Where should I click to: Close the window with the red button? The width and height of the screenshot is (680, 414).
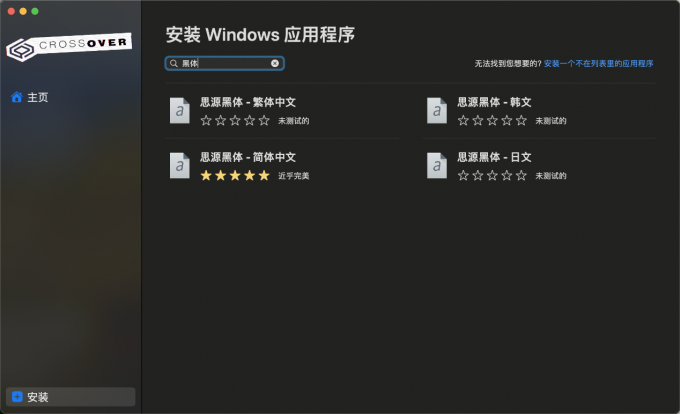point(11,11)
